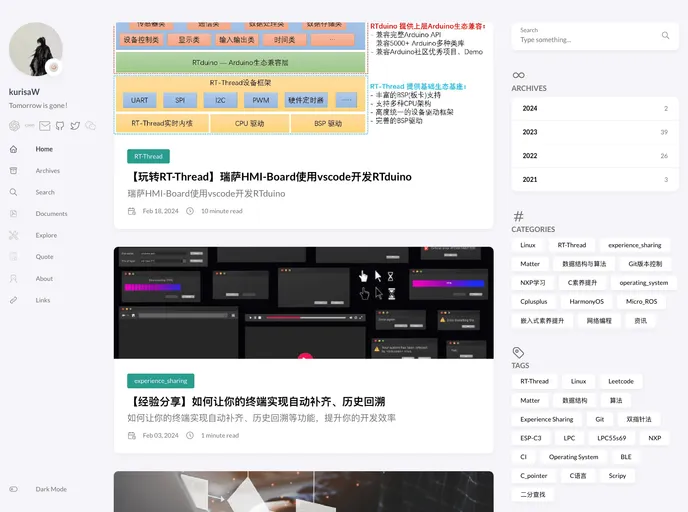Click the Explore sidebar icon

tap(14, 235)
